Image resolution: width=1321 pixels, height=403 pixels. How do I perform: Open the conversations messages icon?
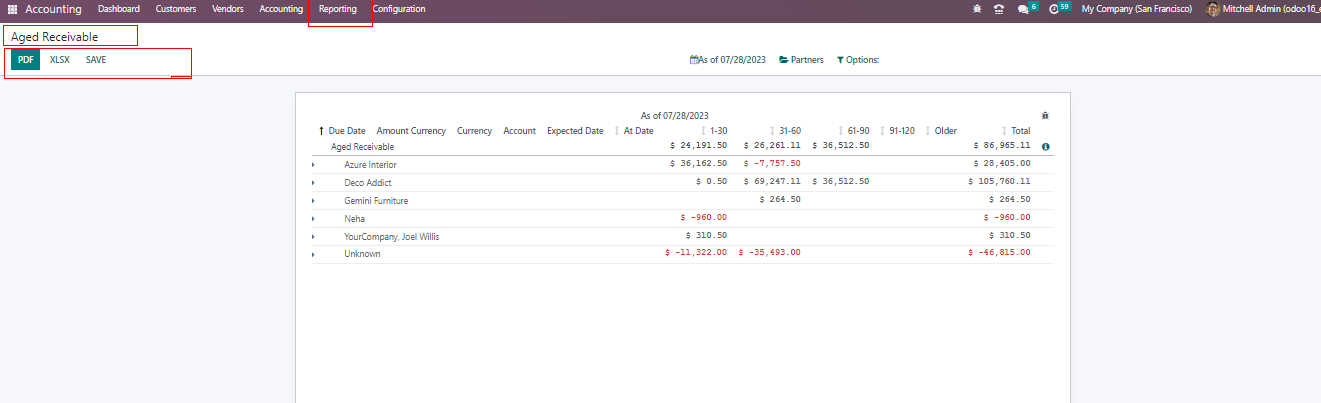tap(1023, 9)
